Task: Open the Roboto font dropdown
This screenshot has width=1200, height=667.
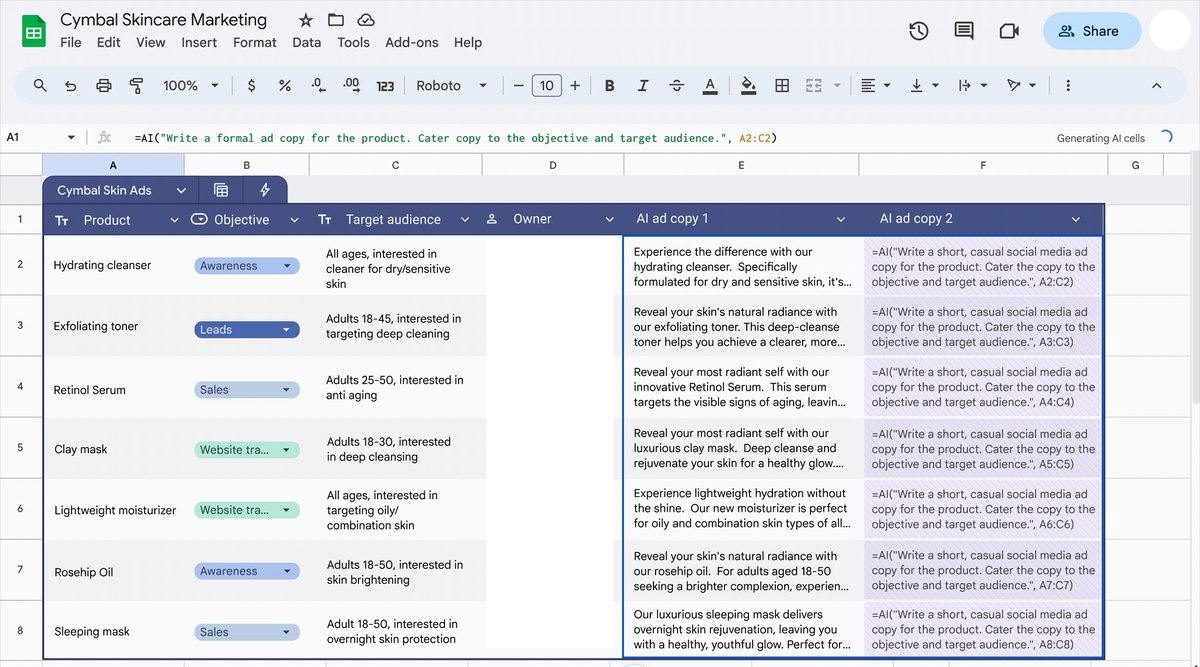Action: 452,86
